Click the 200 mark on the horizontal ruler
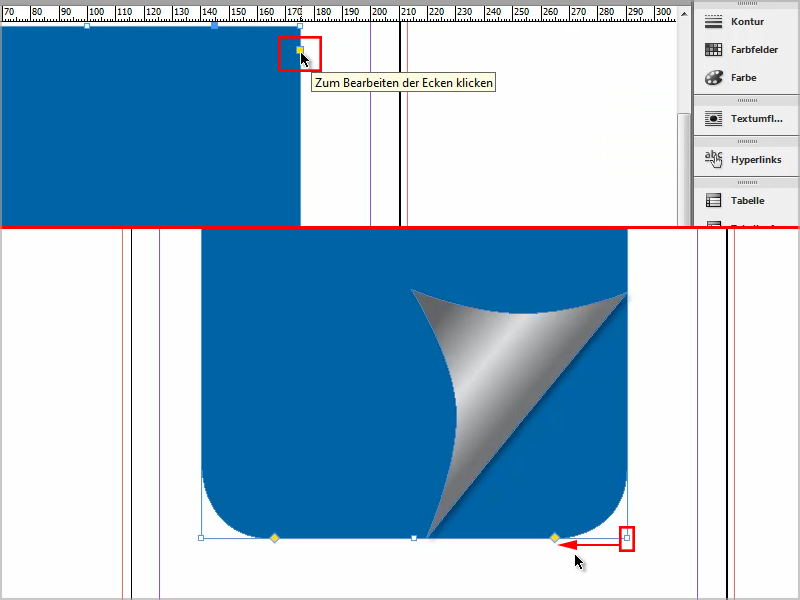Viewport: 800px width, 600px height. tap(382, 8)
